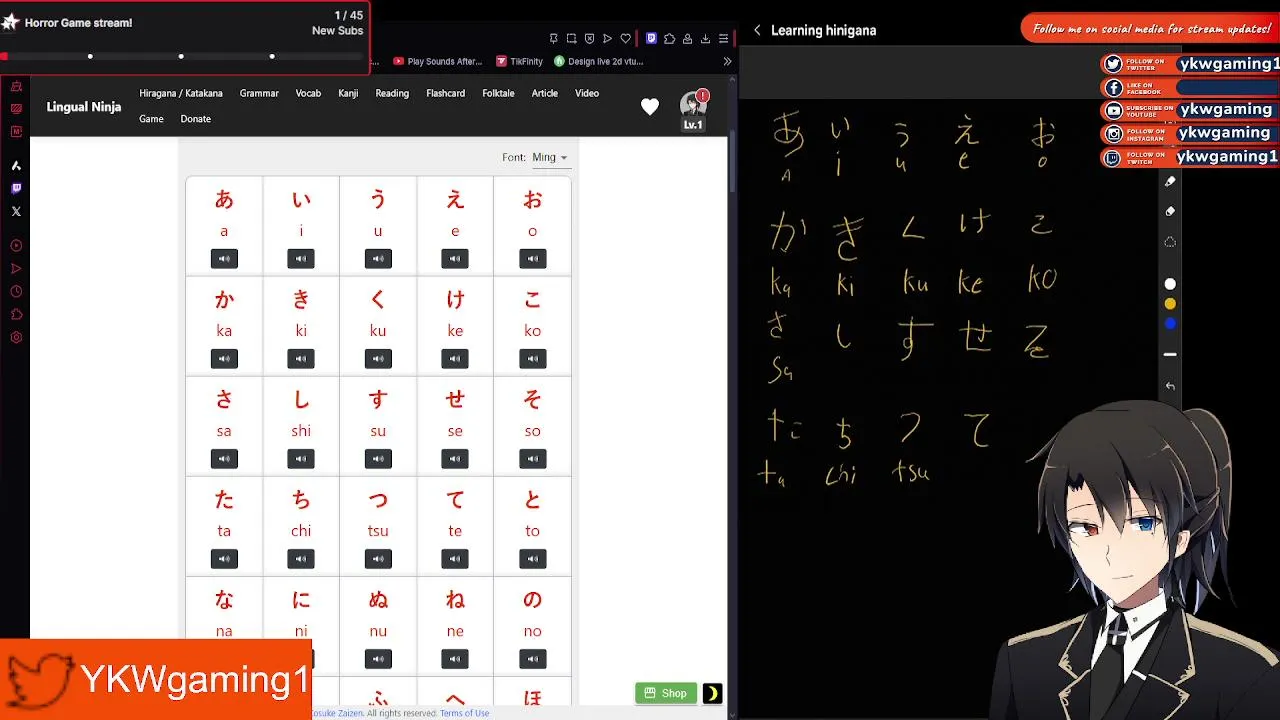Screen dimensions: 1280x720
Task: Open browser sidebar settings gear
Action: click(x=16, y=337)
